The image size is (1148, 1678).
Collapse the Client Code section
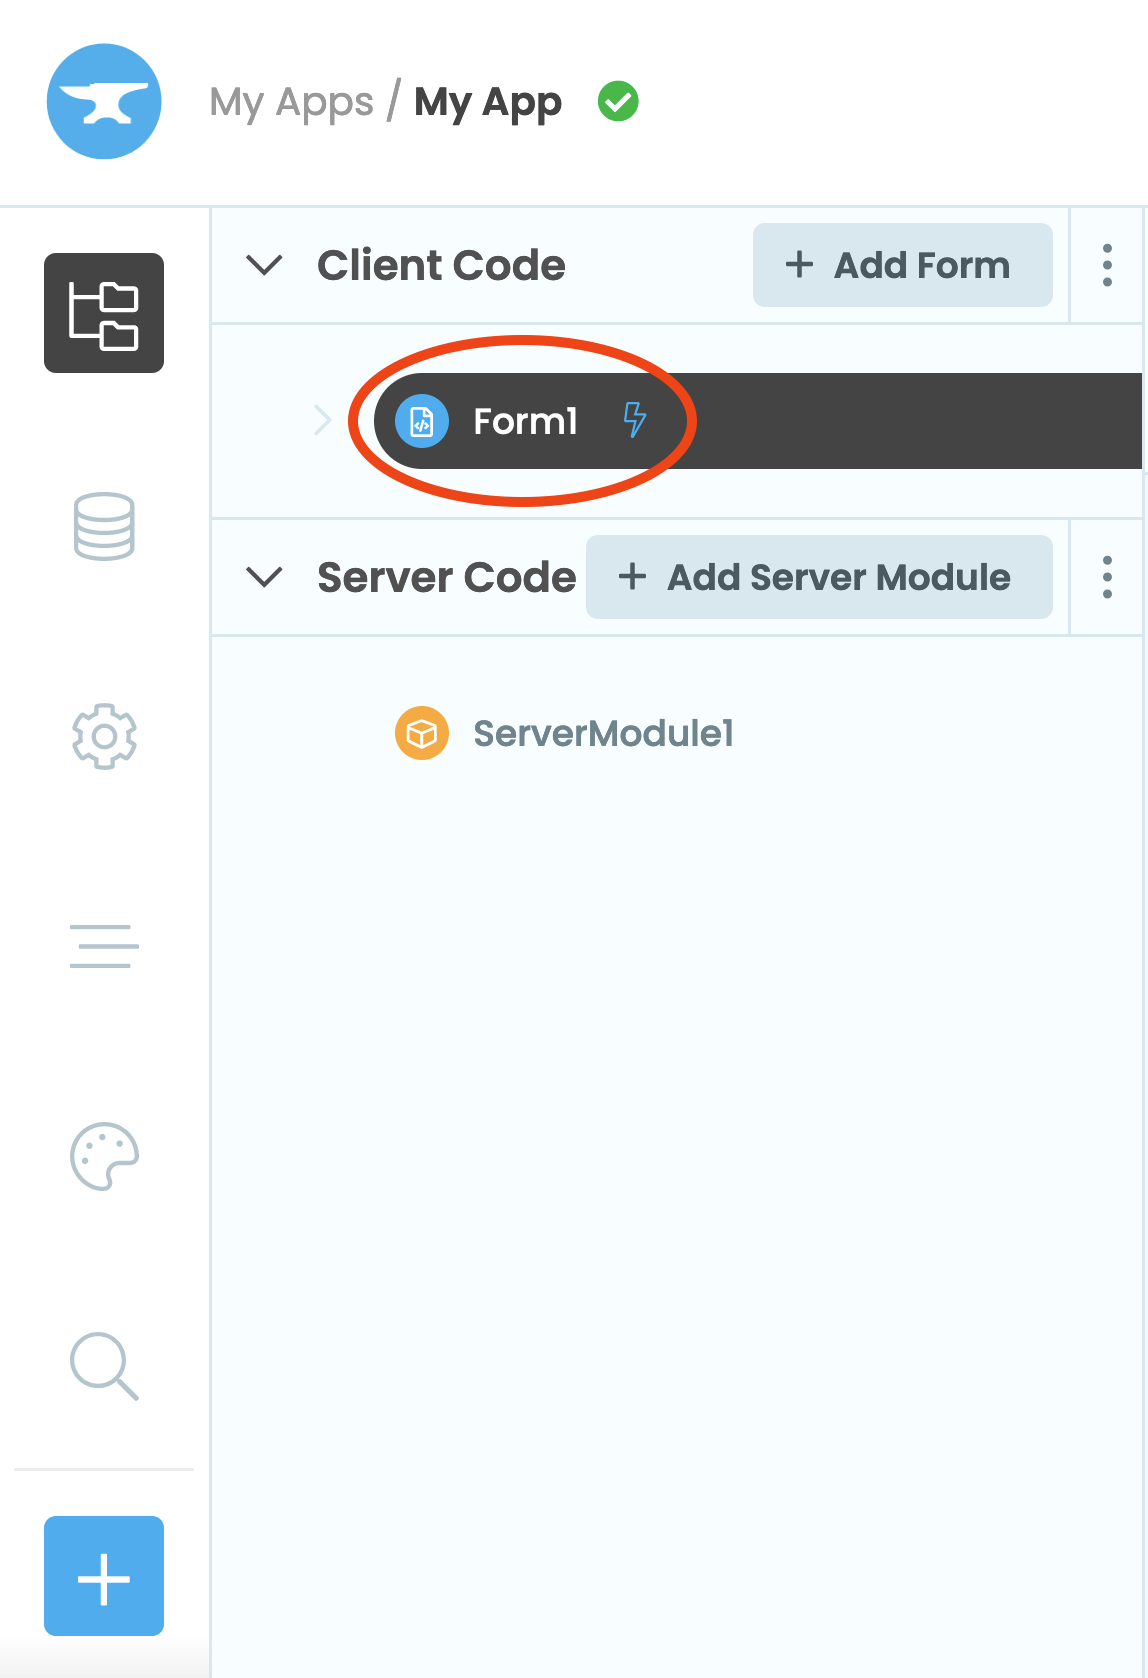[265, 266]
